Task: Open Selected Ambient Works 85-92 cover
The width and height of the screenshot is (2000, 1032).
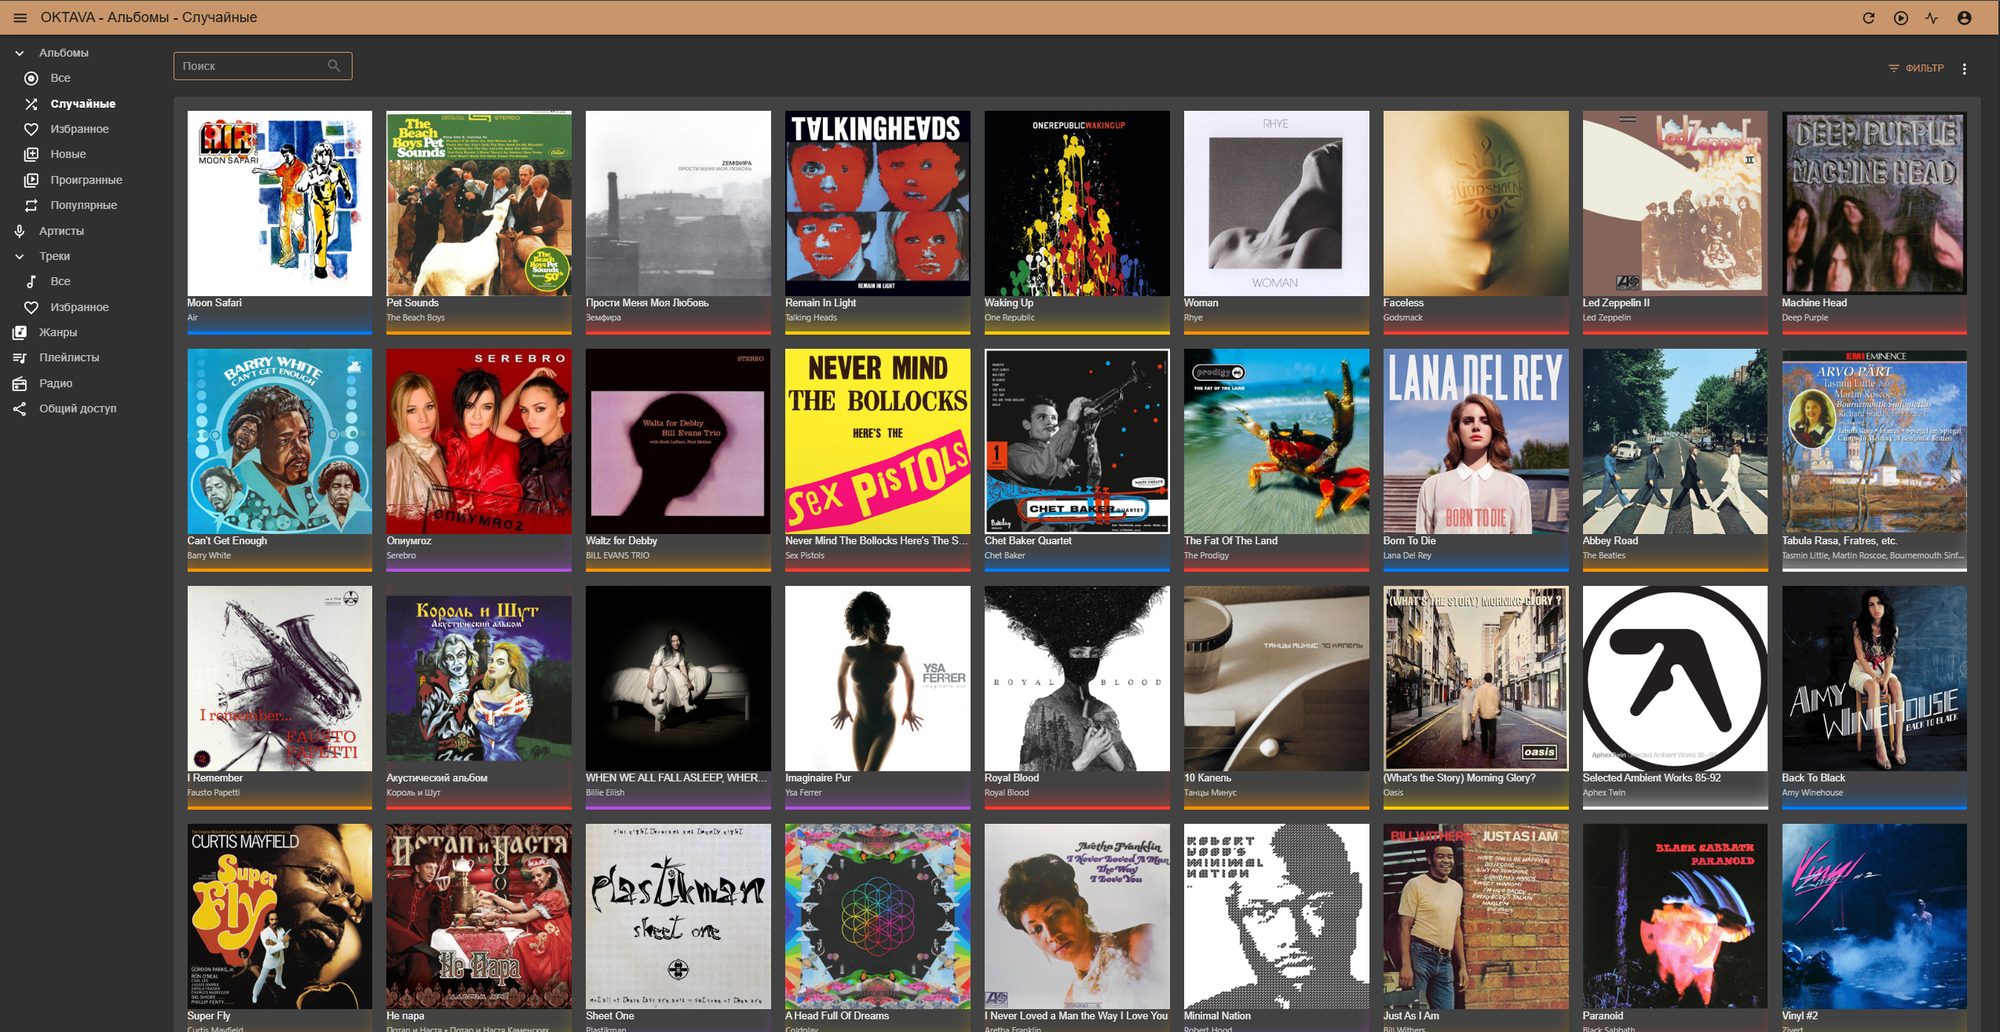Action: coord(1675,678)
